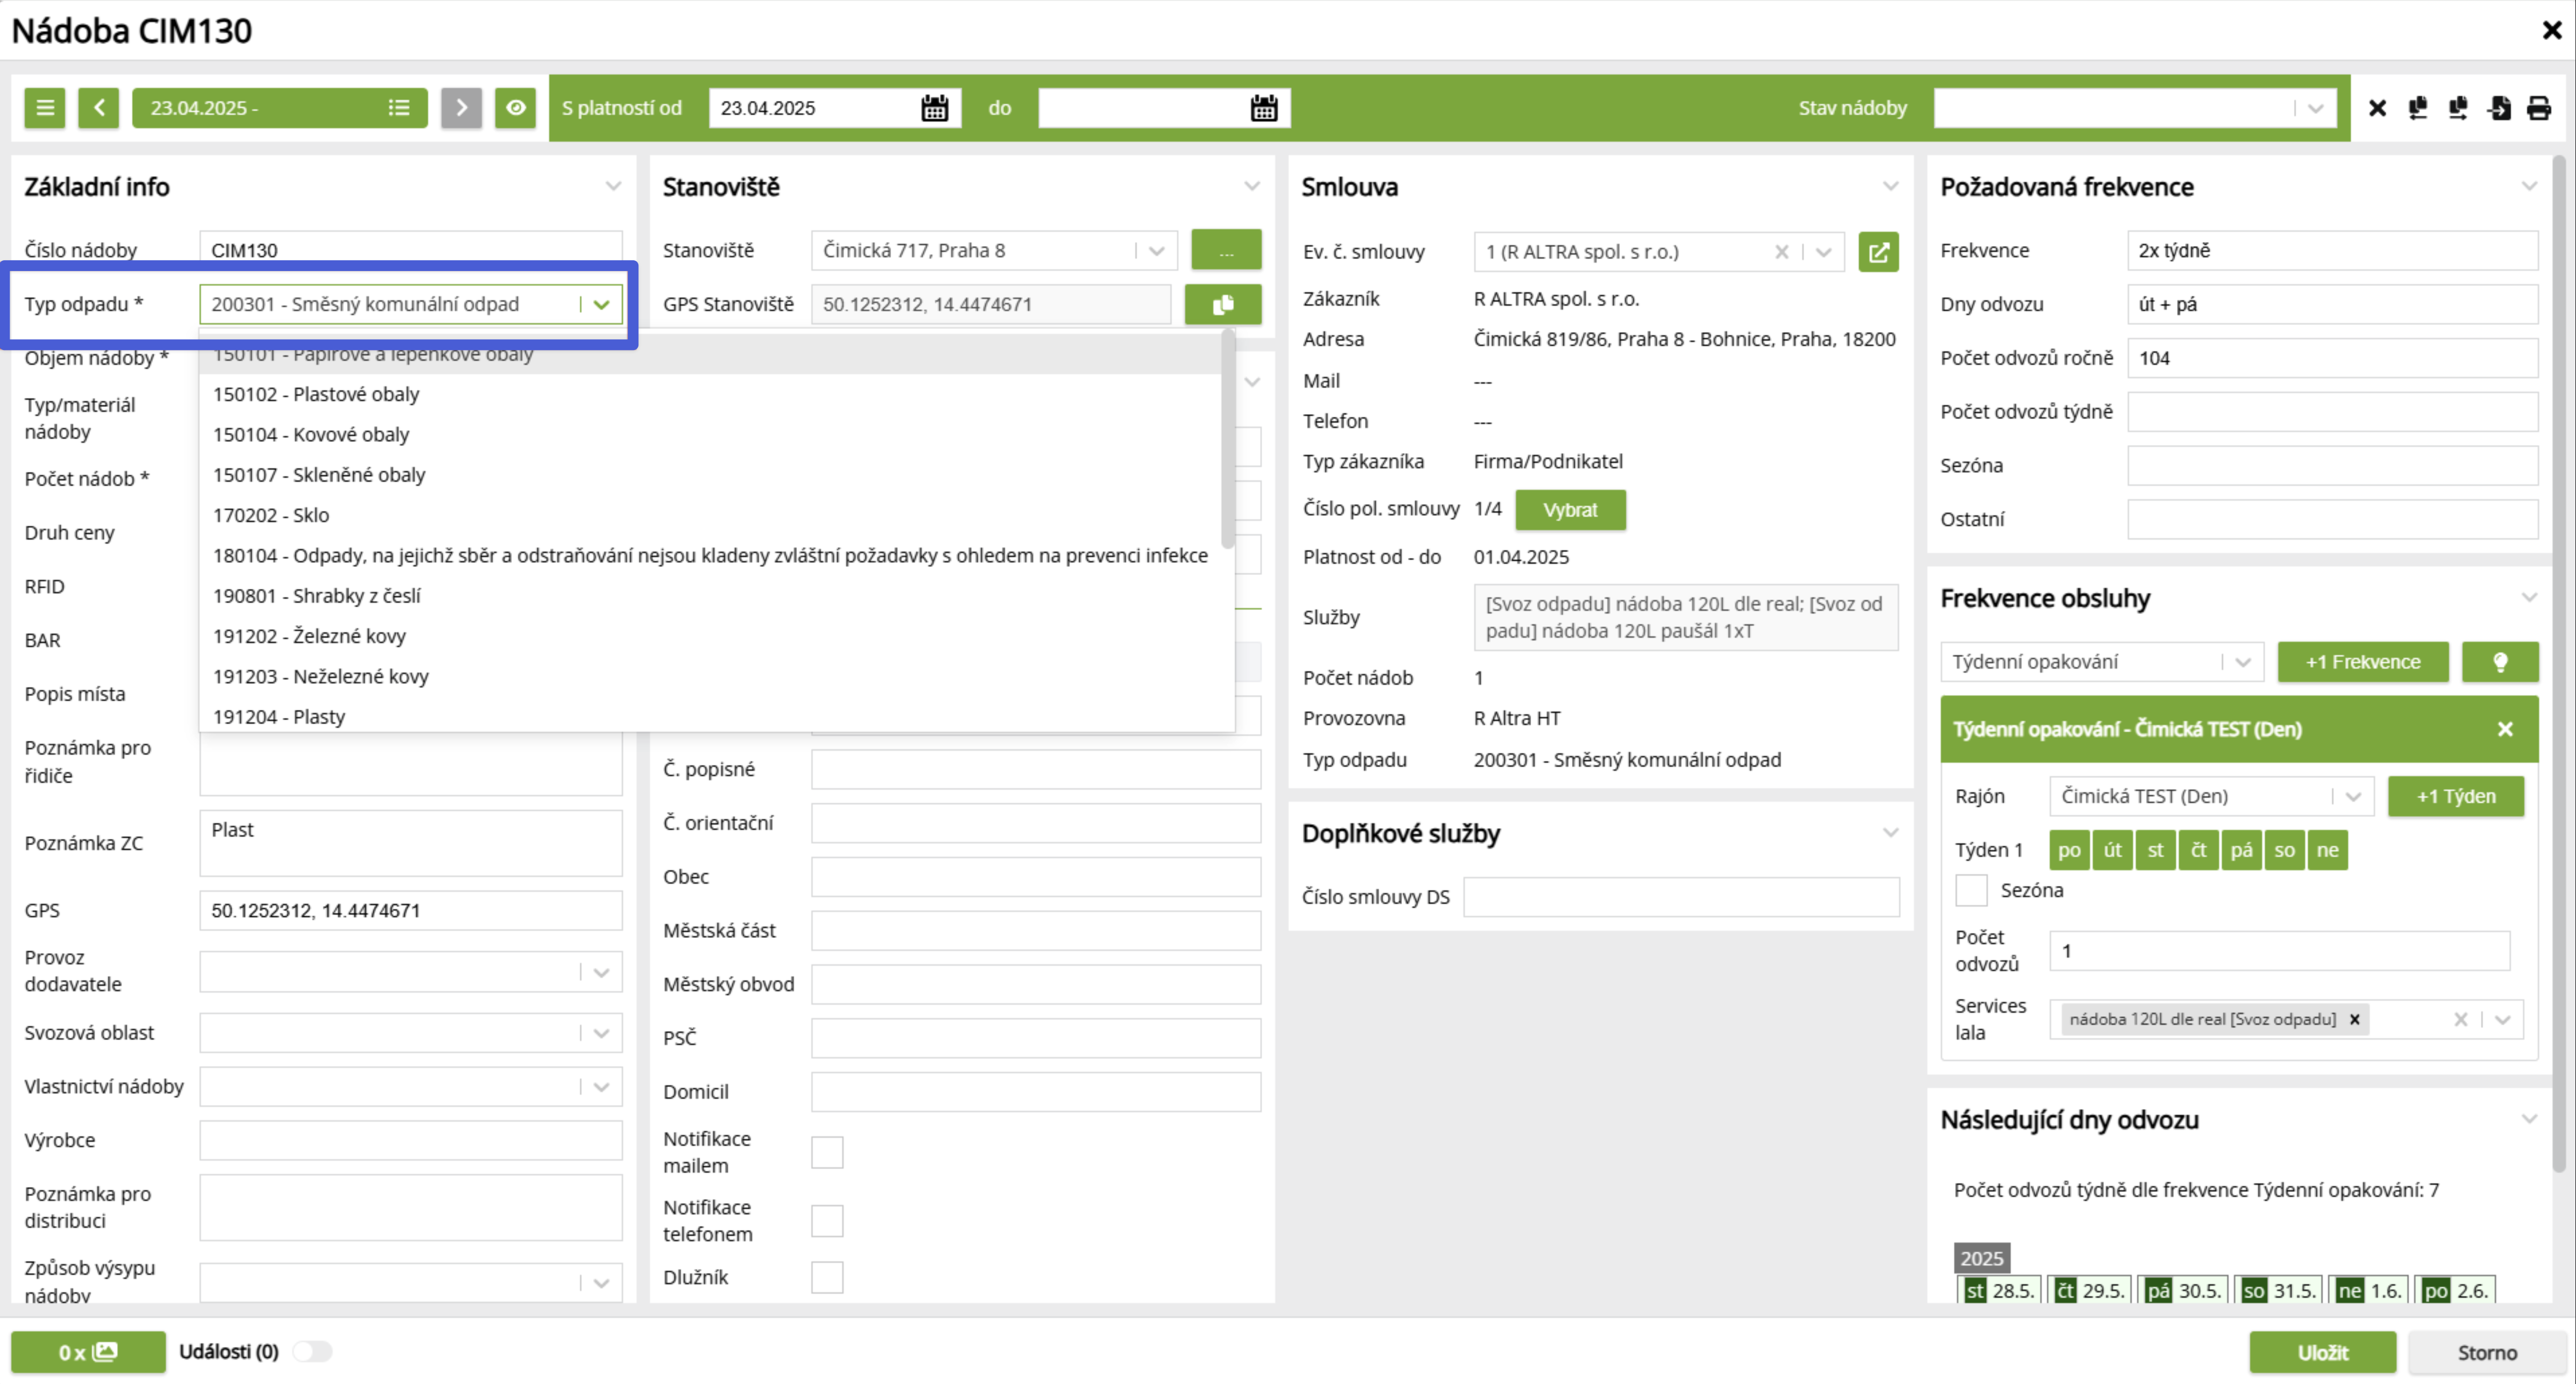Click the printer icon in top toolbar
Screen dimensions: 2576x1384
tap(2538, 108)
